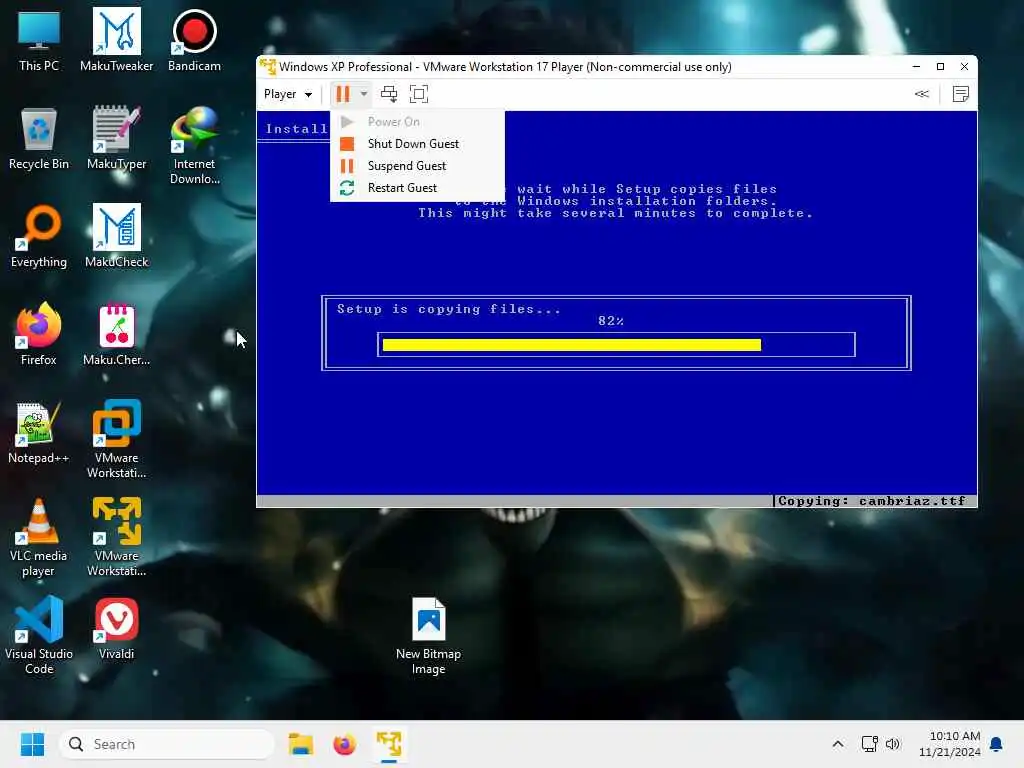Select MakuCheck desktop icon

116,236
